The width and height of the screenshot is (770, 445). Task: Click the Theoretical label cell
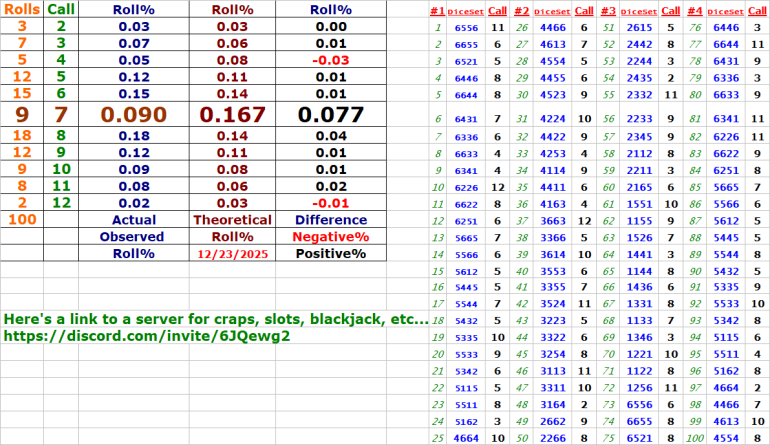[232, 220]
